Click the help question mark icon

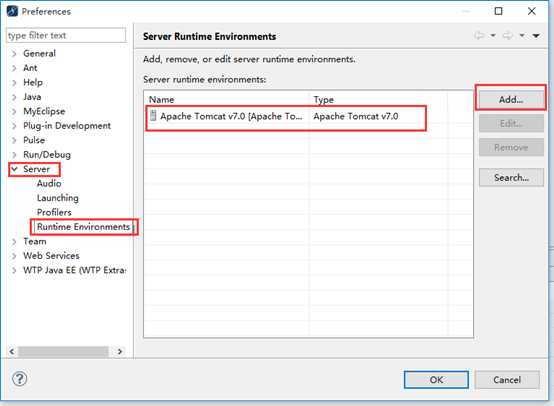19,379
